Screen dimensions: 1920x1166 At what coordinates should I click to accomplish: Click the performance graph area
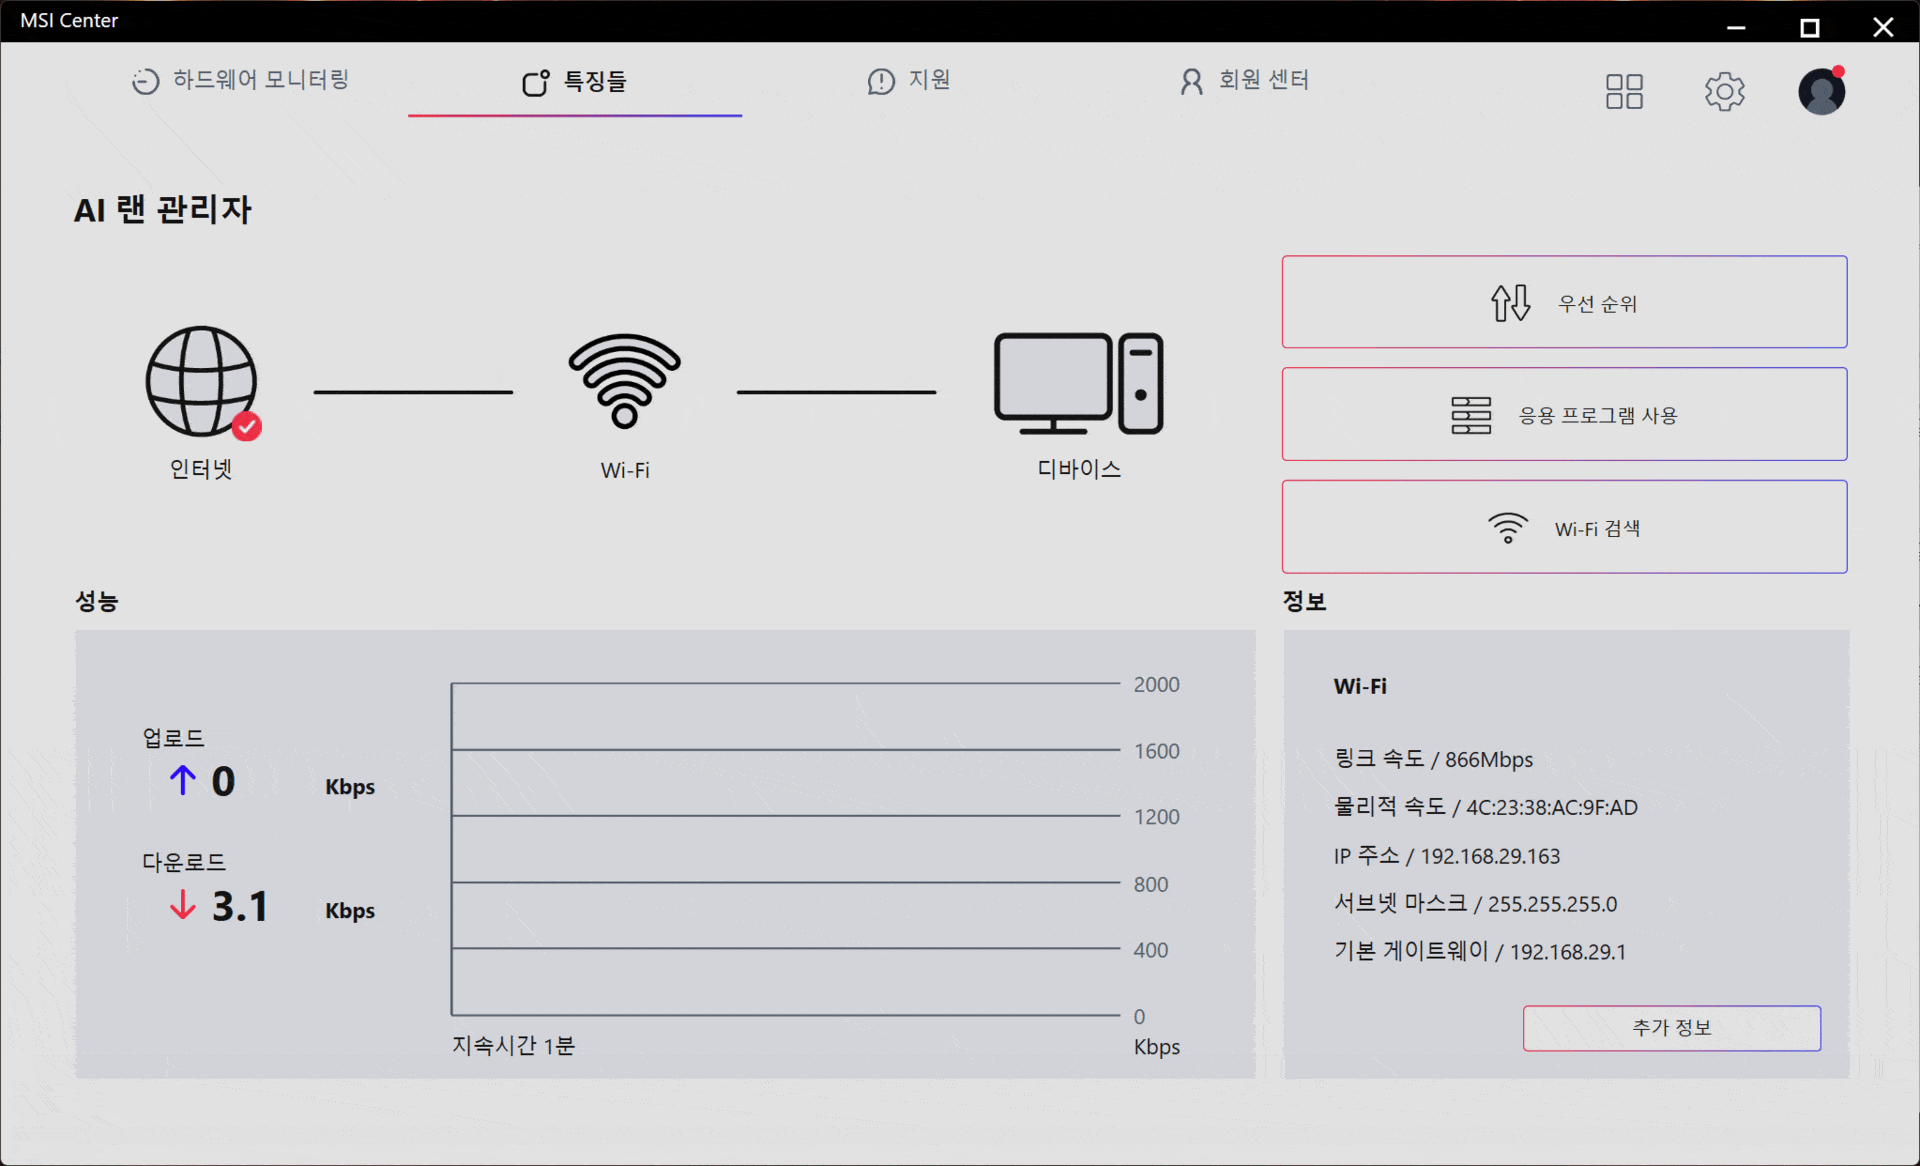785,849
